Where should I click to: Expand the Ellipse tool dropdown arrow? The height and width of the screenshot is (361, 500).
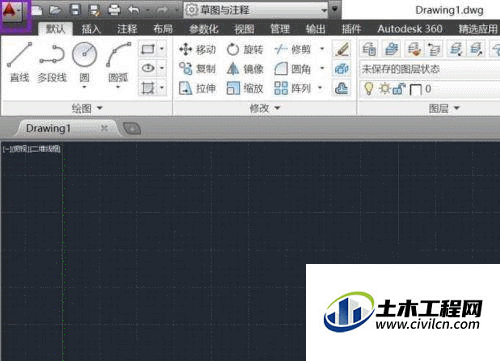click(162, 68)
